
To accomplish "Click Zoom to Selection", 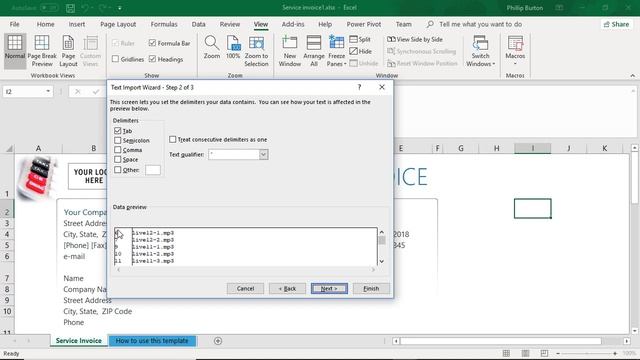I will (x=256, y=51).
